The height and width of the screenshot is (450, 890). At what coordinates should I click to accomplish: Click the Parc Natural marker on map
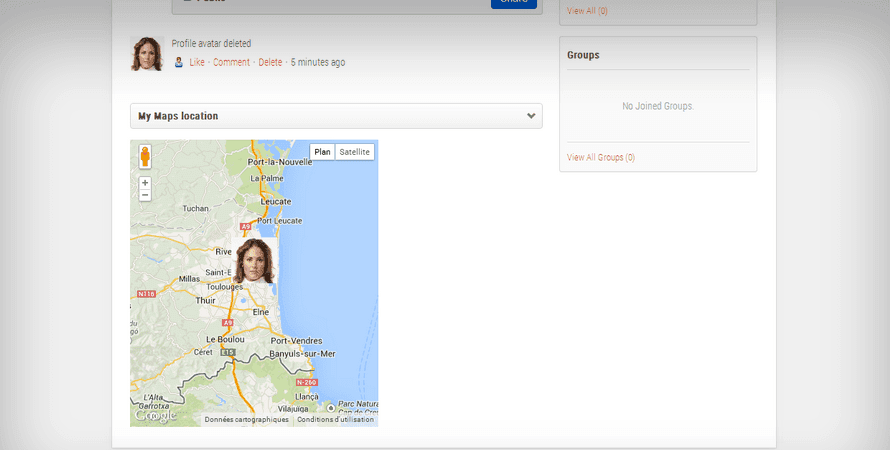pos(331,408)
